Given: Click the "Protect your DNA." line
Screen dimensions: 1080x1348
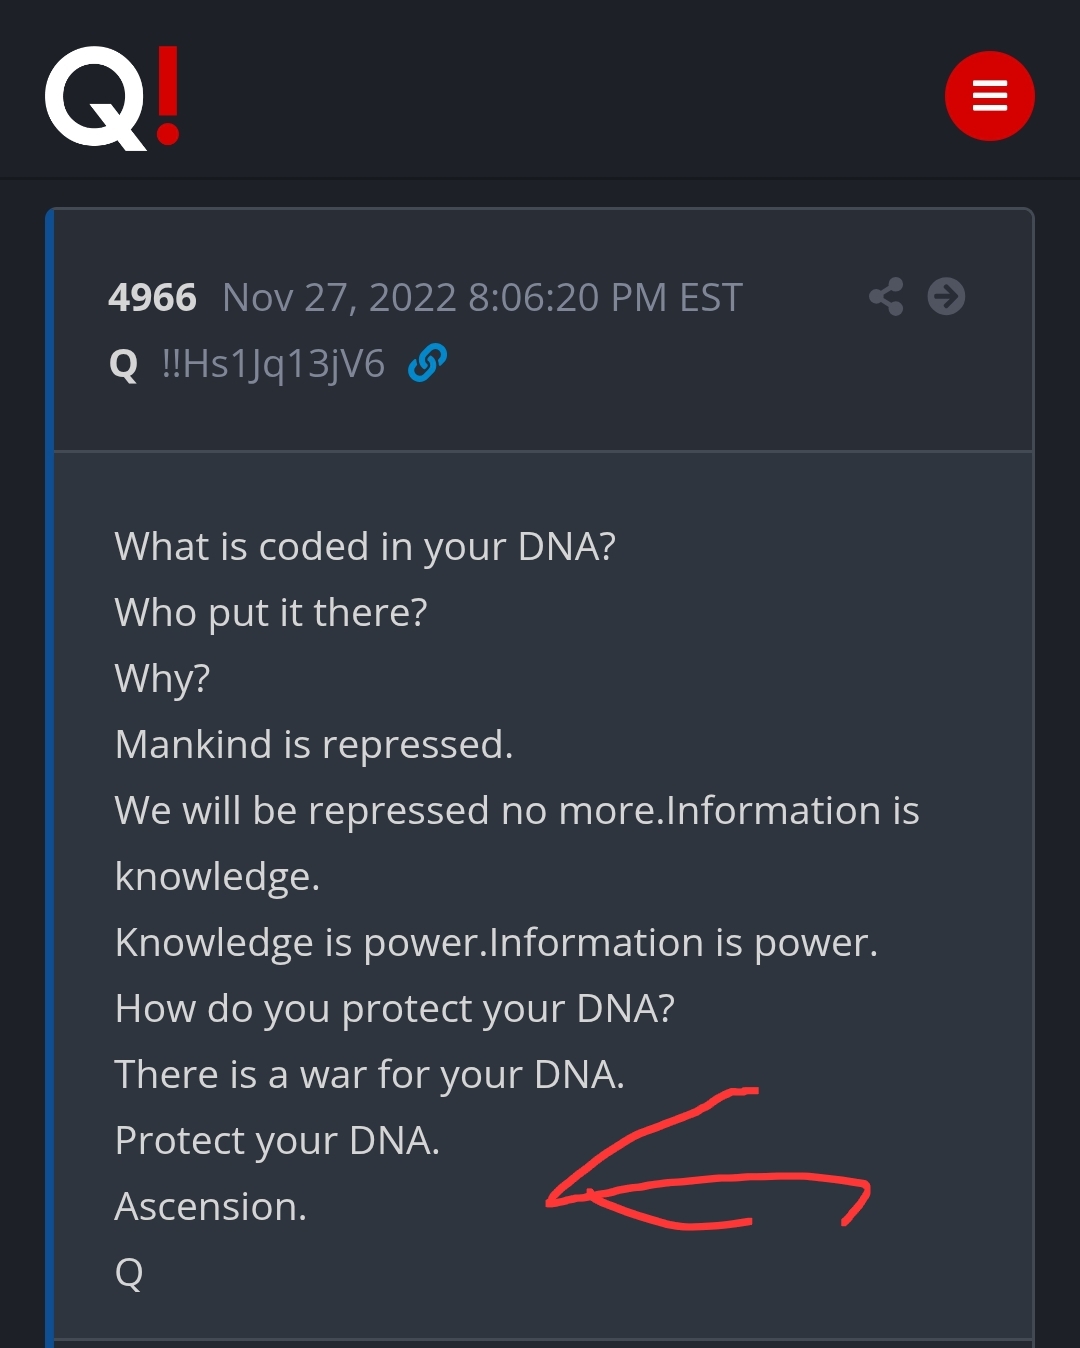Looking at the screenshot, I should point(278,1140).
